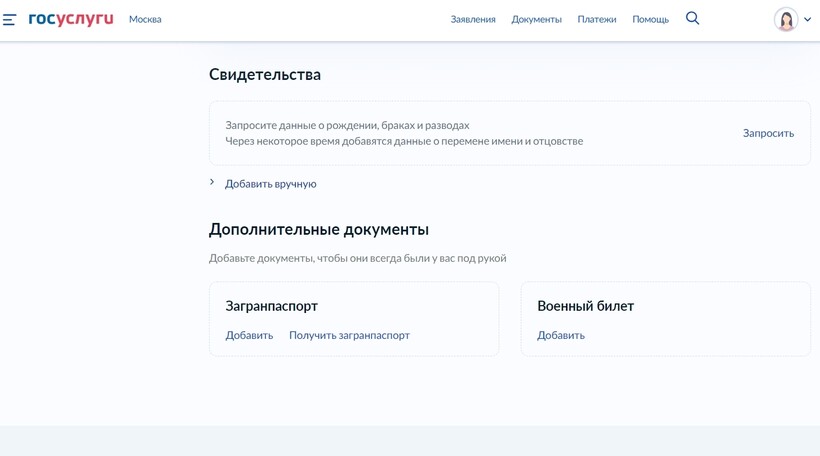
Task: Click the Дополнительные документы heading
Action: click(318, 229)
